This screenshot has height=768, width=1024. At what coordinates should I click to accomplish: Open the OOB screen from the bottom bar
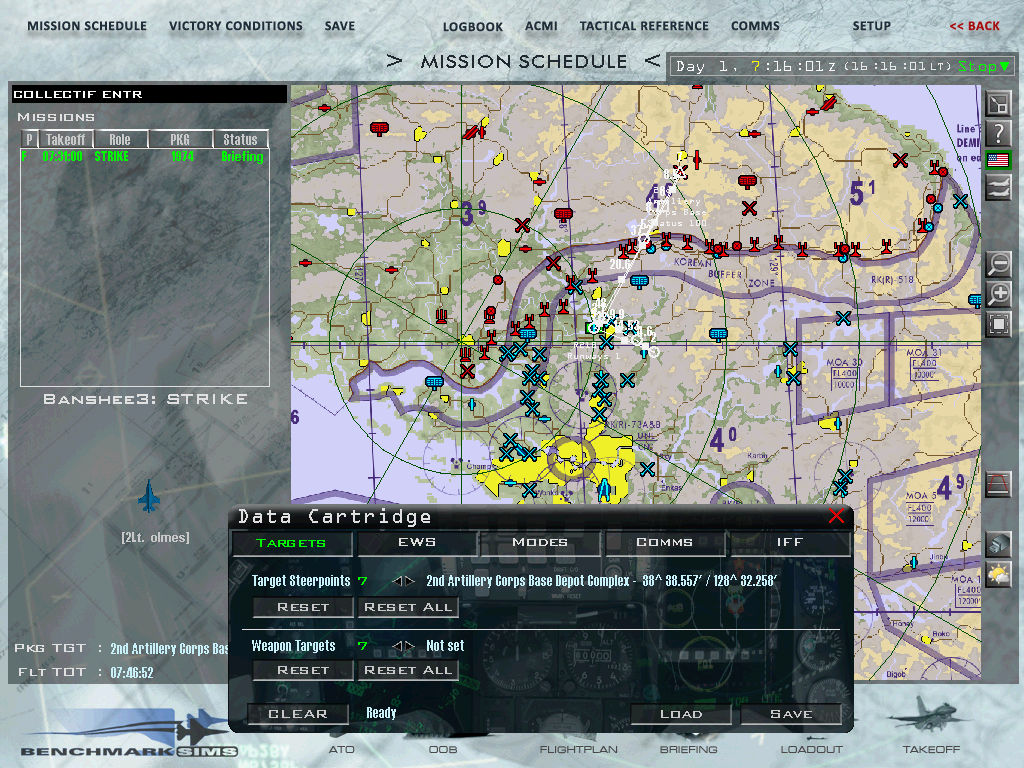click(443, 750)
